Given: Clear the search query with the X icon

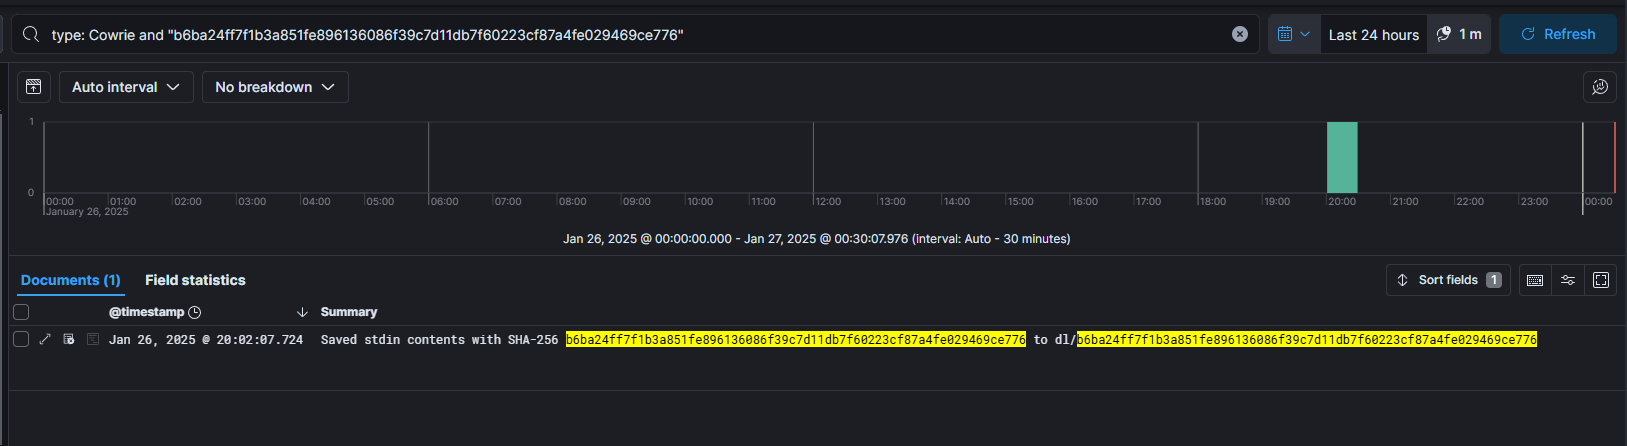Looking at the screenshot, I should click(1239, 34).
